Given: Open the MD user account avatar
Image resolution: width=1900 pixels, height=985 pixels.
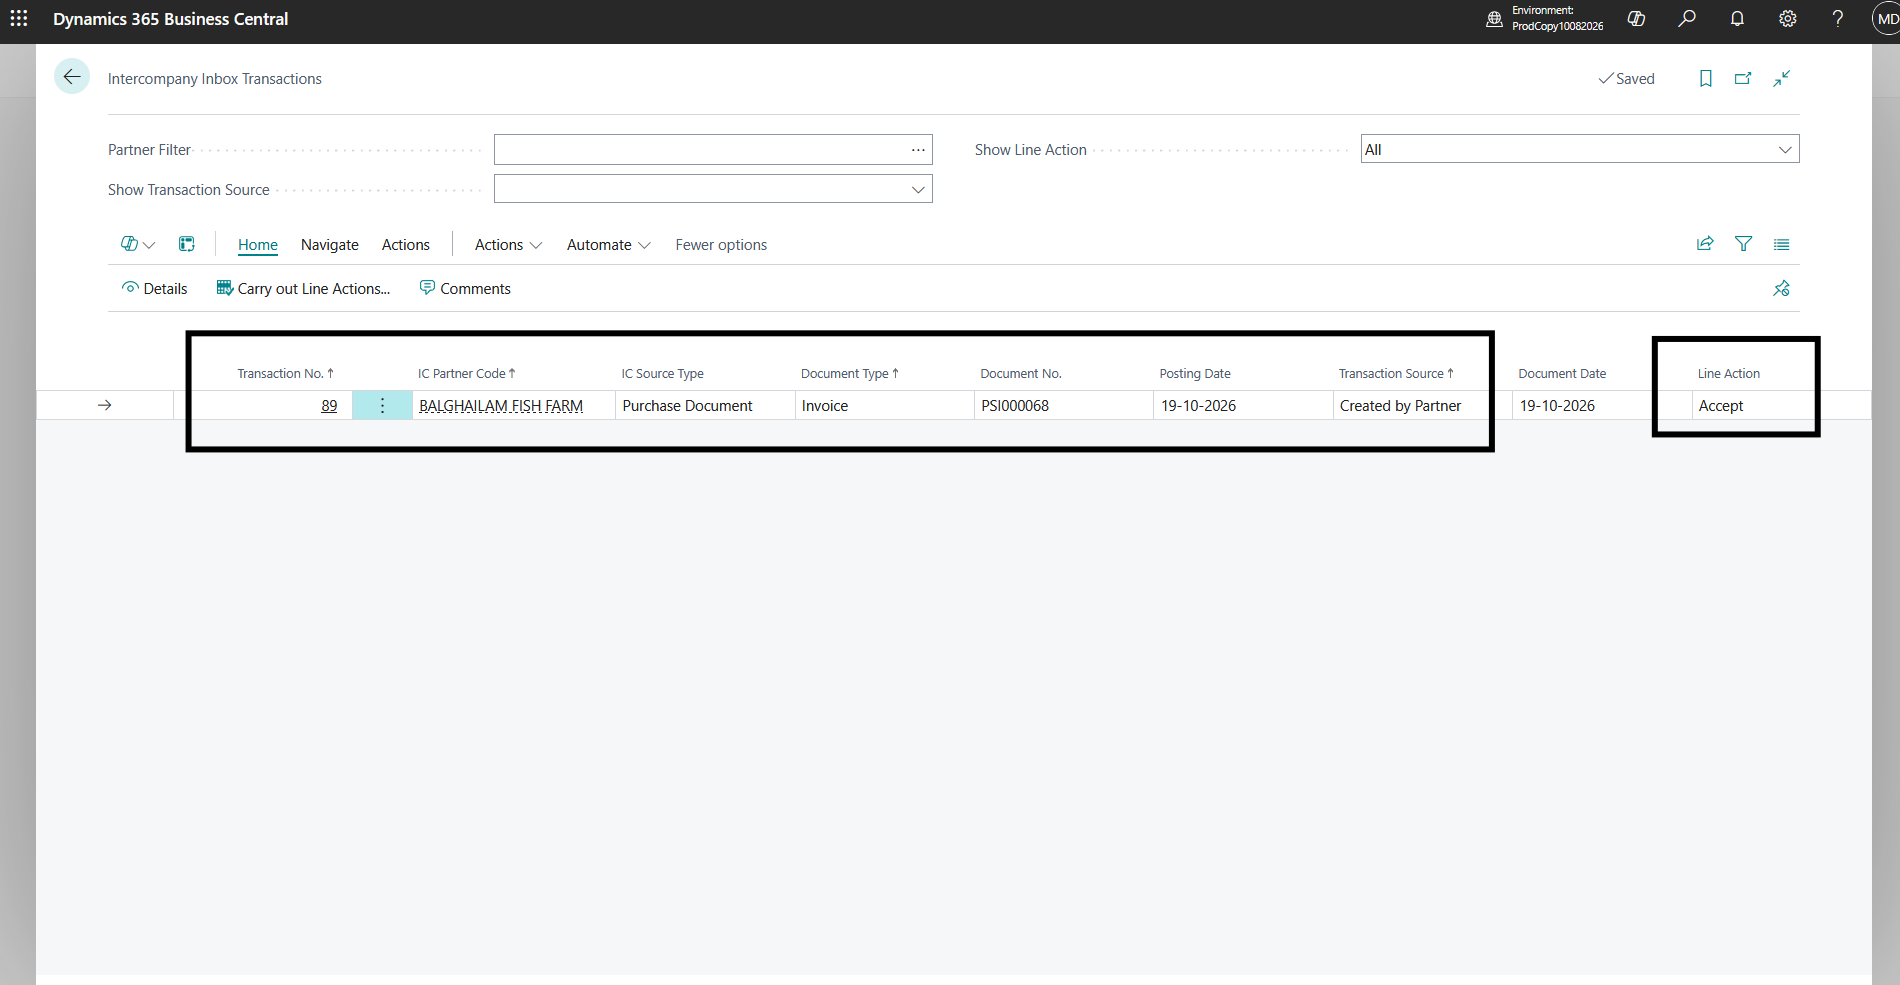Looking at the screenshot, I should (x=1887, y=19).
